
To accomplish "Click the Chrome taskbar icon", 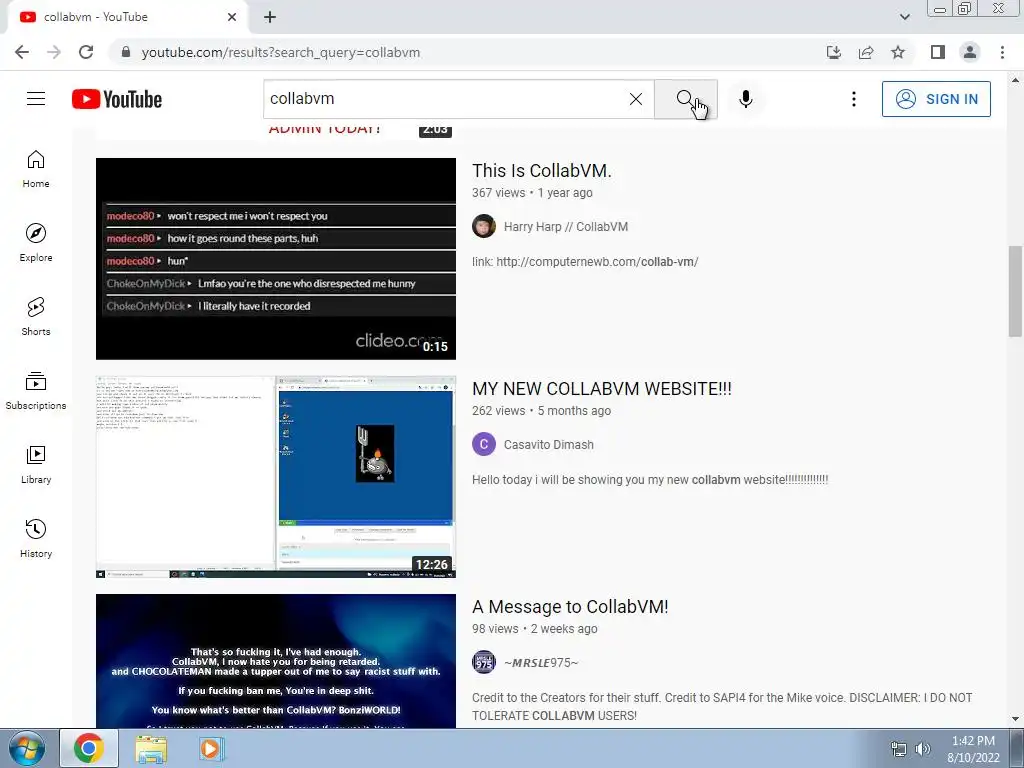I will [x=88, y=748].
